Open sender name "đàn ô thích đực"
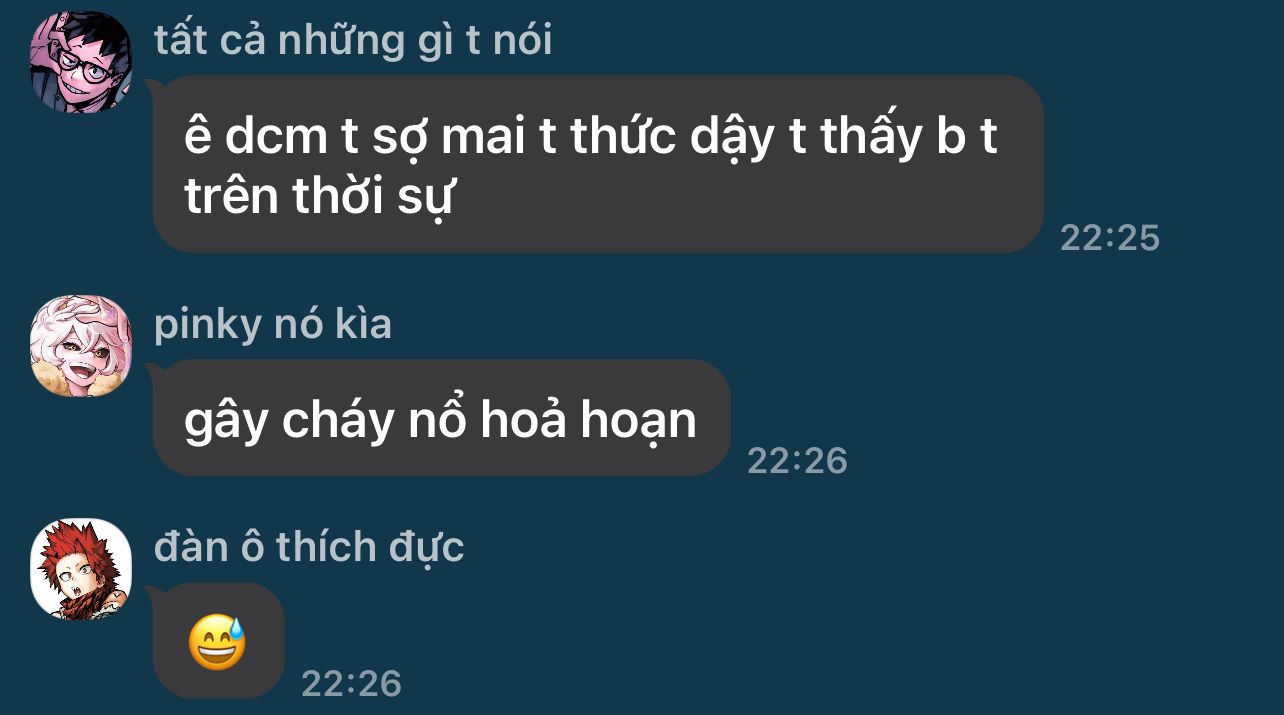This screenshot has width=1284, height=715. (309, 547)
